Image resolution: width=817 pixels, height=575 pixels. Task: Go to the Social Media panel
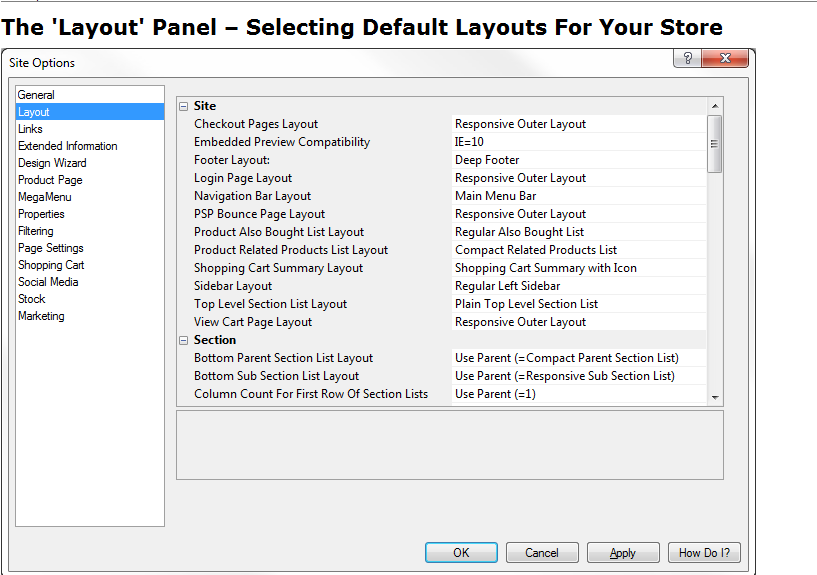coord(48,282)
